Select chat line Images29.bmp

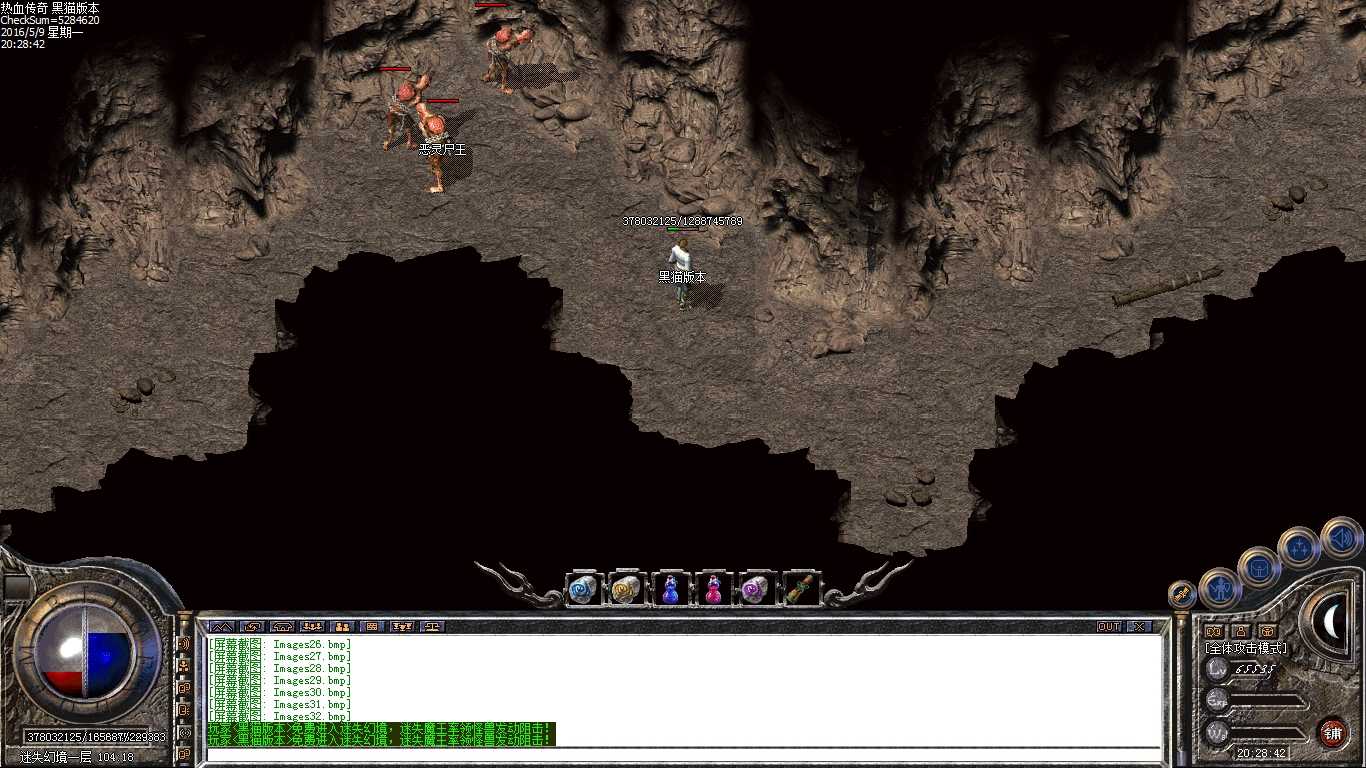pos(279,681)
